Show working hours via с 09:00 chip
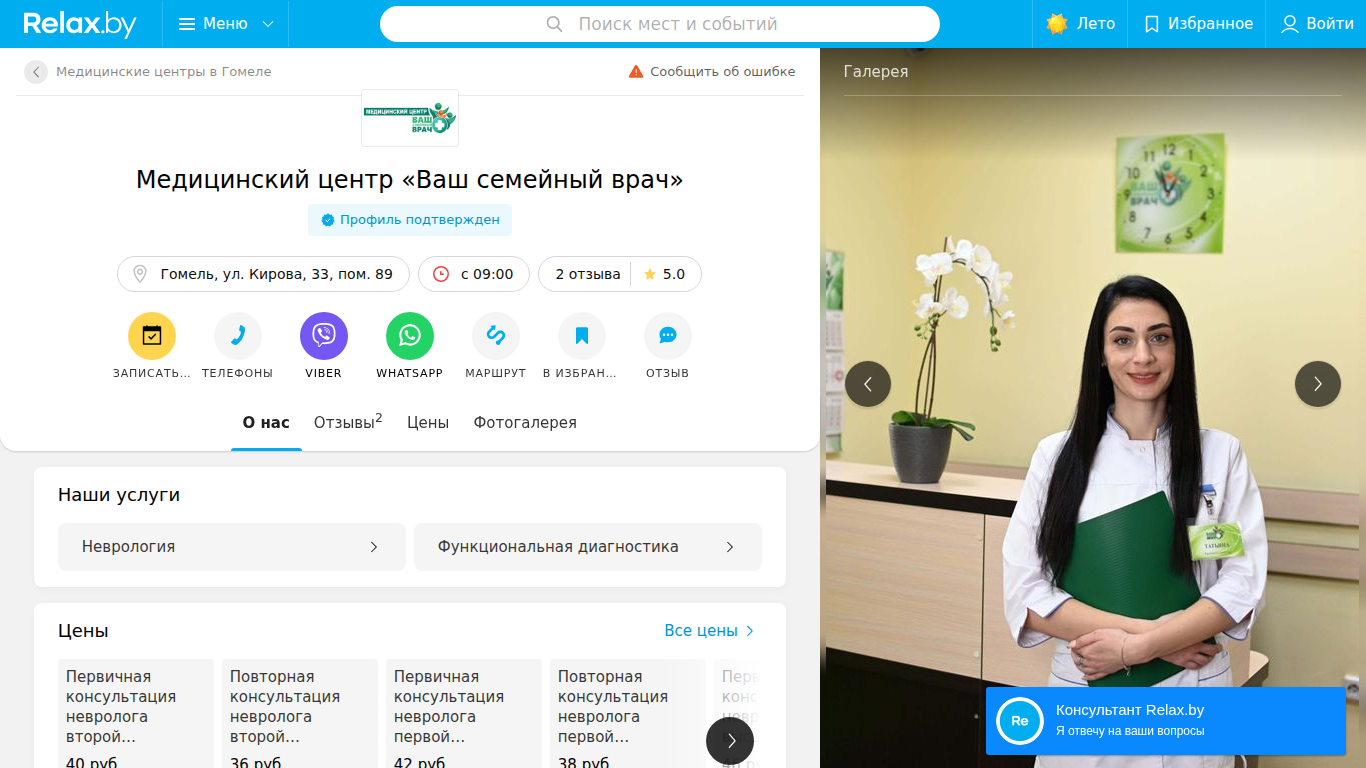Screen dimensions: 1366x768 474,274
